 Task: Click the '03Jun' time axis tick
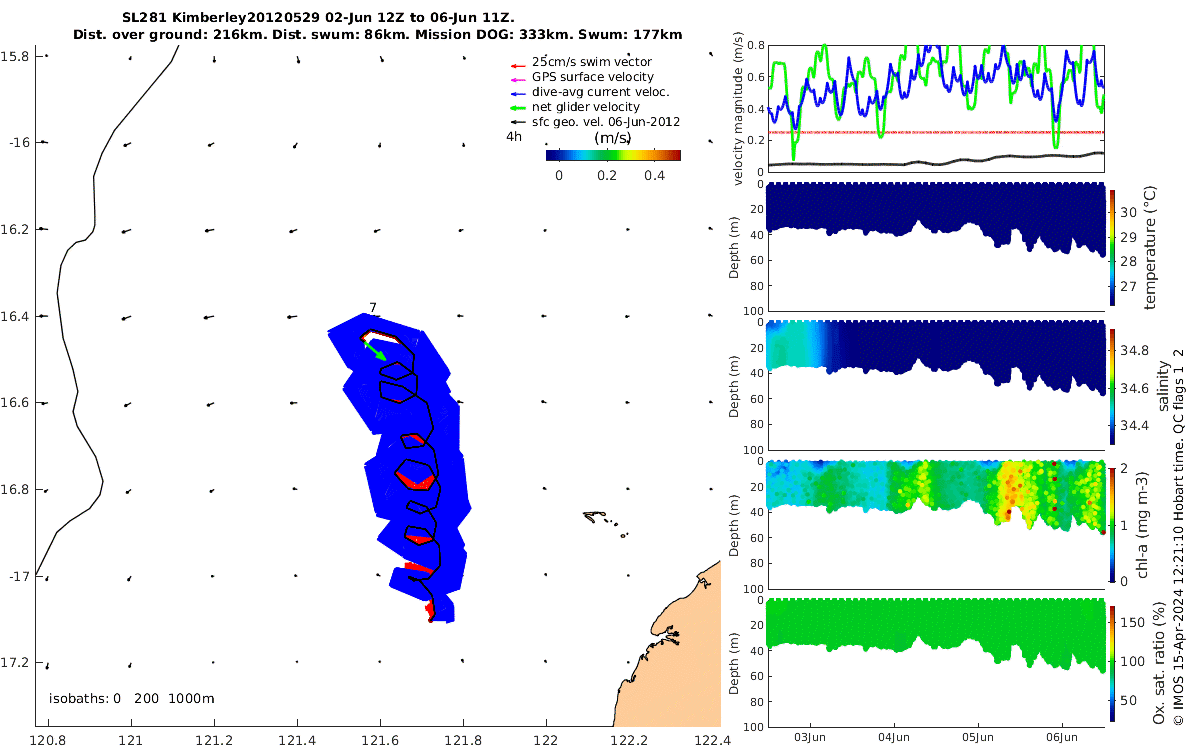(x=809, y=737)
